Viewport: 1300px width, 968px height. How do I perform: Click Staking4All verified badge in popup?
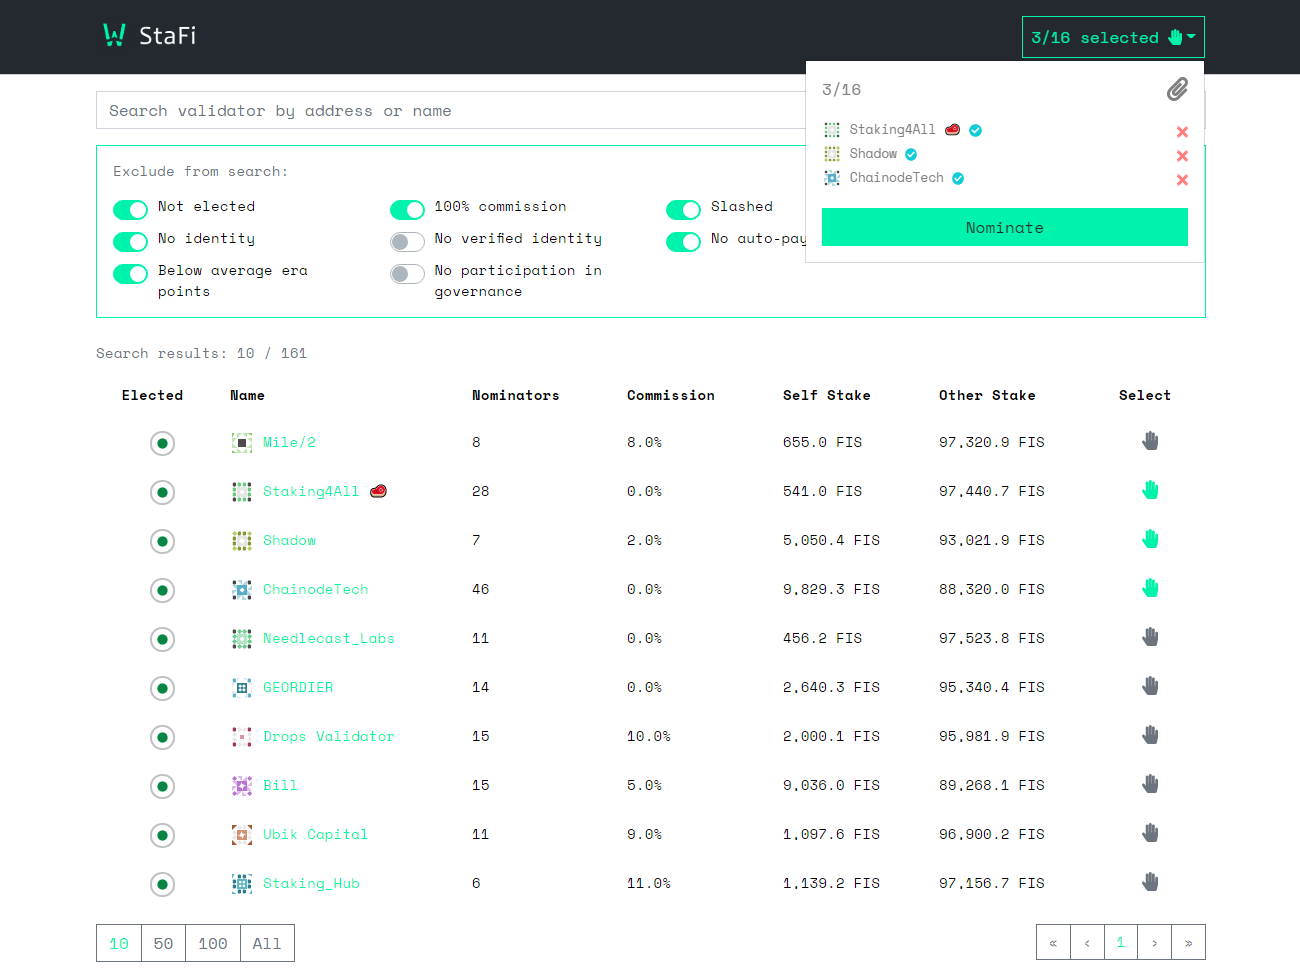(975, 130)
